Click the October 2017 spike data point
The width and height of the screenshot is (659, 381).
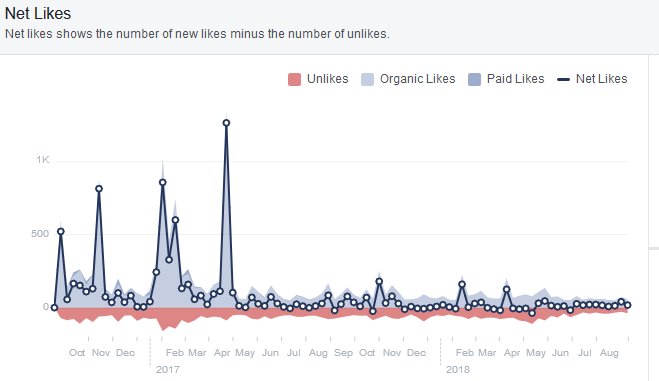pyautogui.click(x=379, y=281)
